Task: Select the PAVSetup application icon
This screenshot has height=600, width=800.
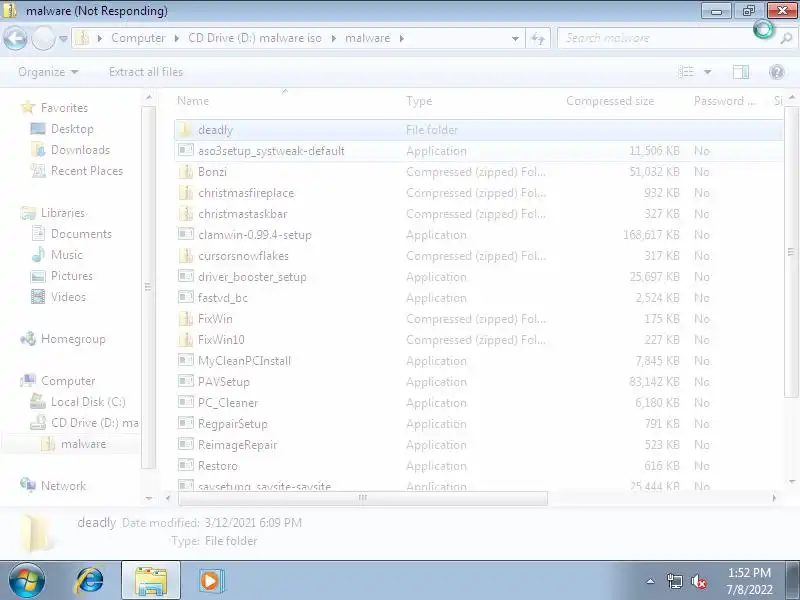Action: [185, 381]
